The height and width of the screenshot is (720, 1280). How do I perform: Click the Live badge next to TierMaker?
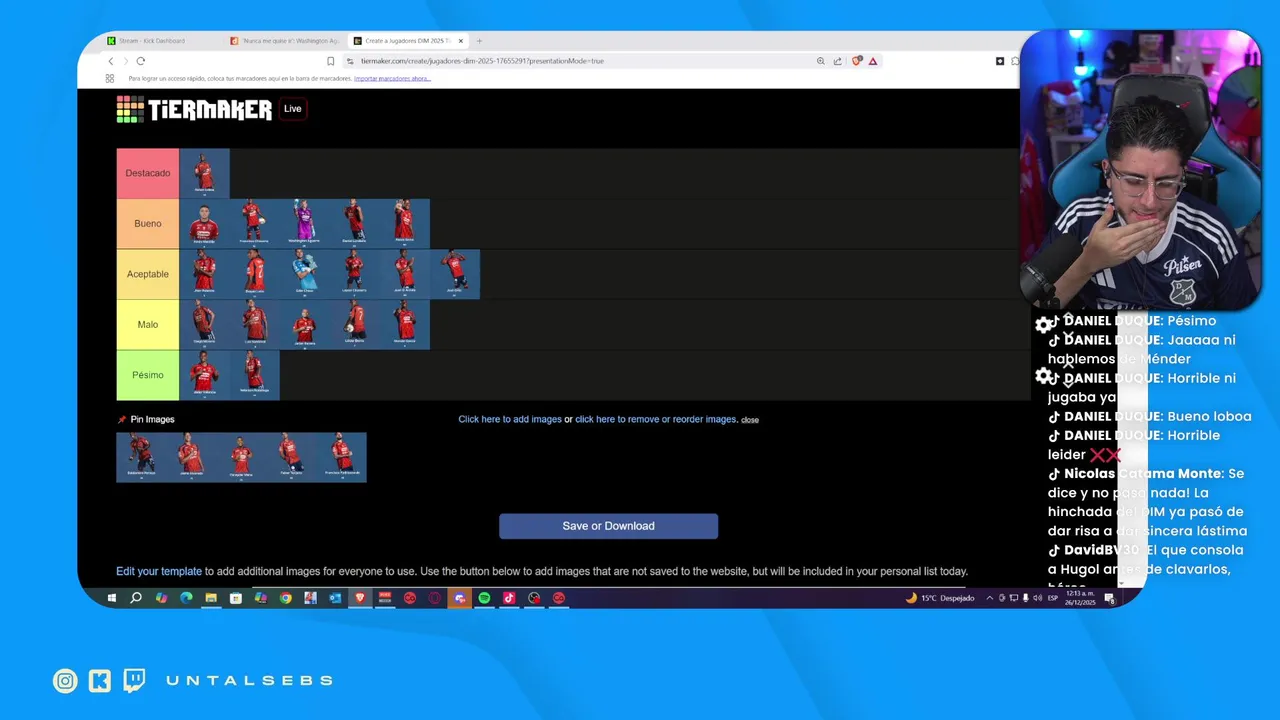tap(292, 109)
